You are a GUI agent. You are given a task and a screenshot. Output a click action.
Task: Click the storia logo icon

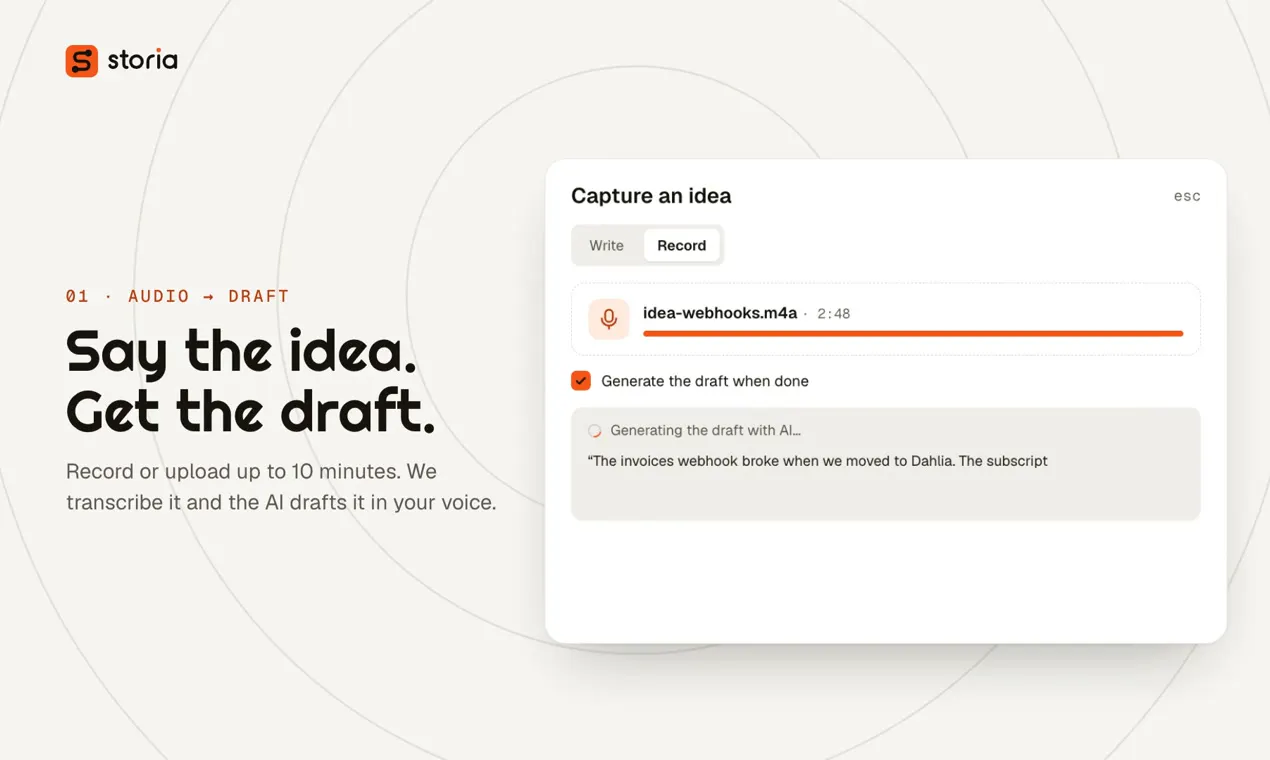82,61
